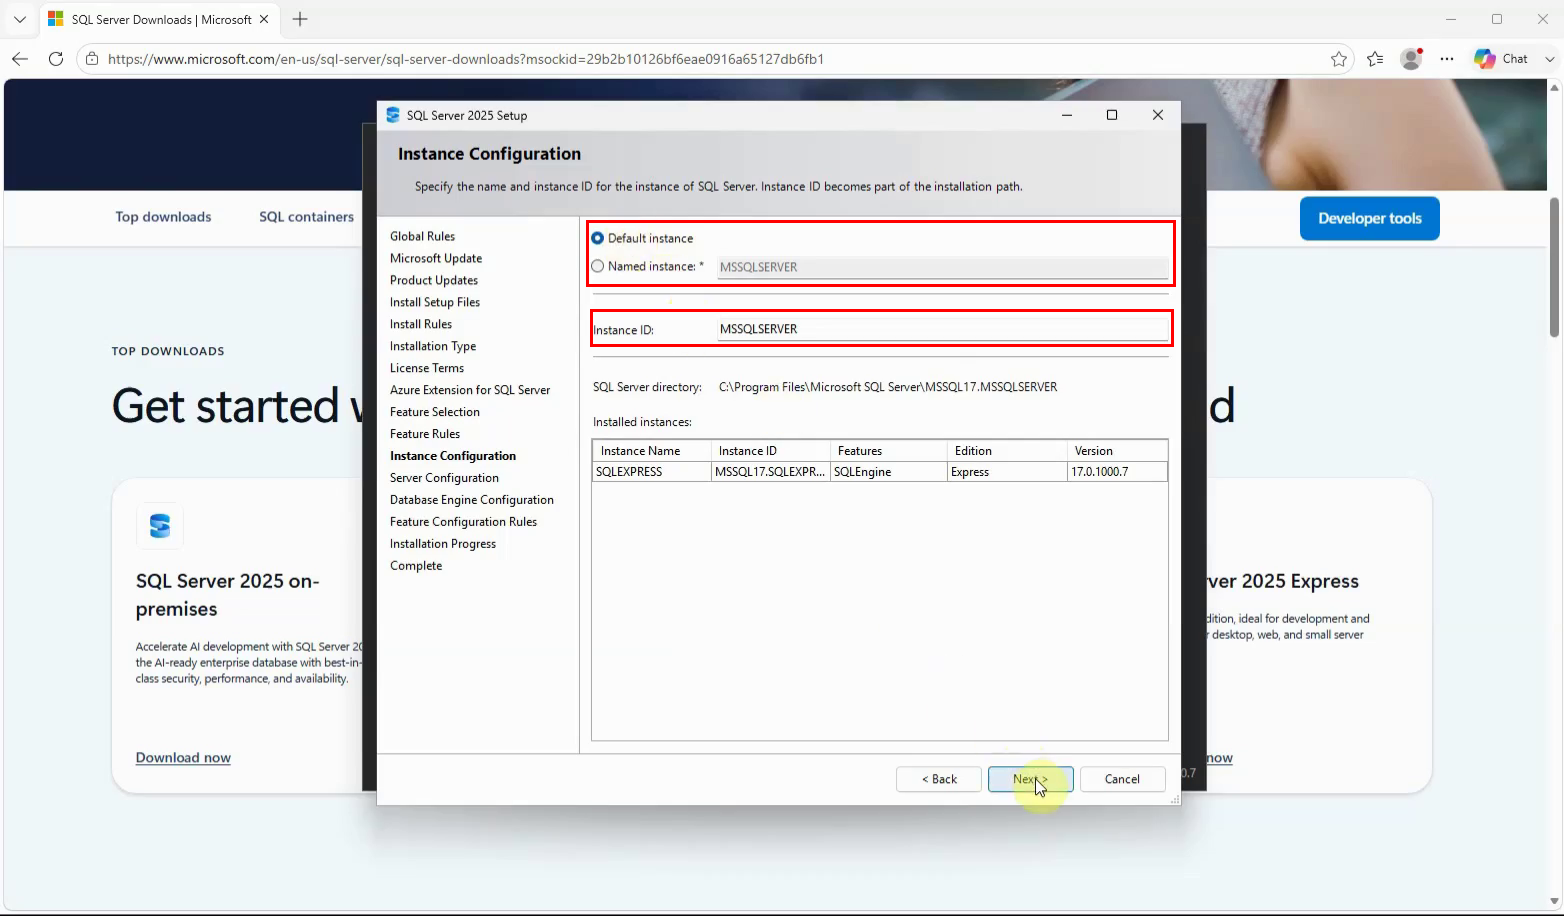Expand the chevron next to Chat
The width and height of the screenshot is (1564, 916).
point(1550,59)
